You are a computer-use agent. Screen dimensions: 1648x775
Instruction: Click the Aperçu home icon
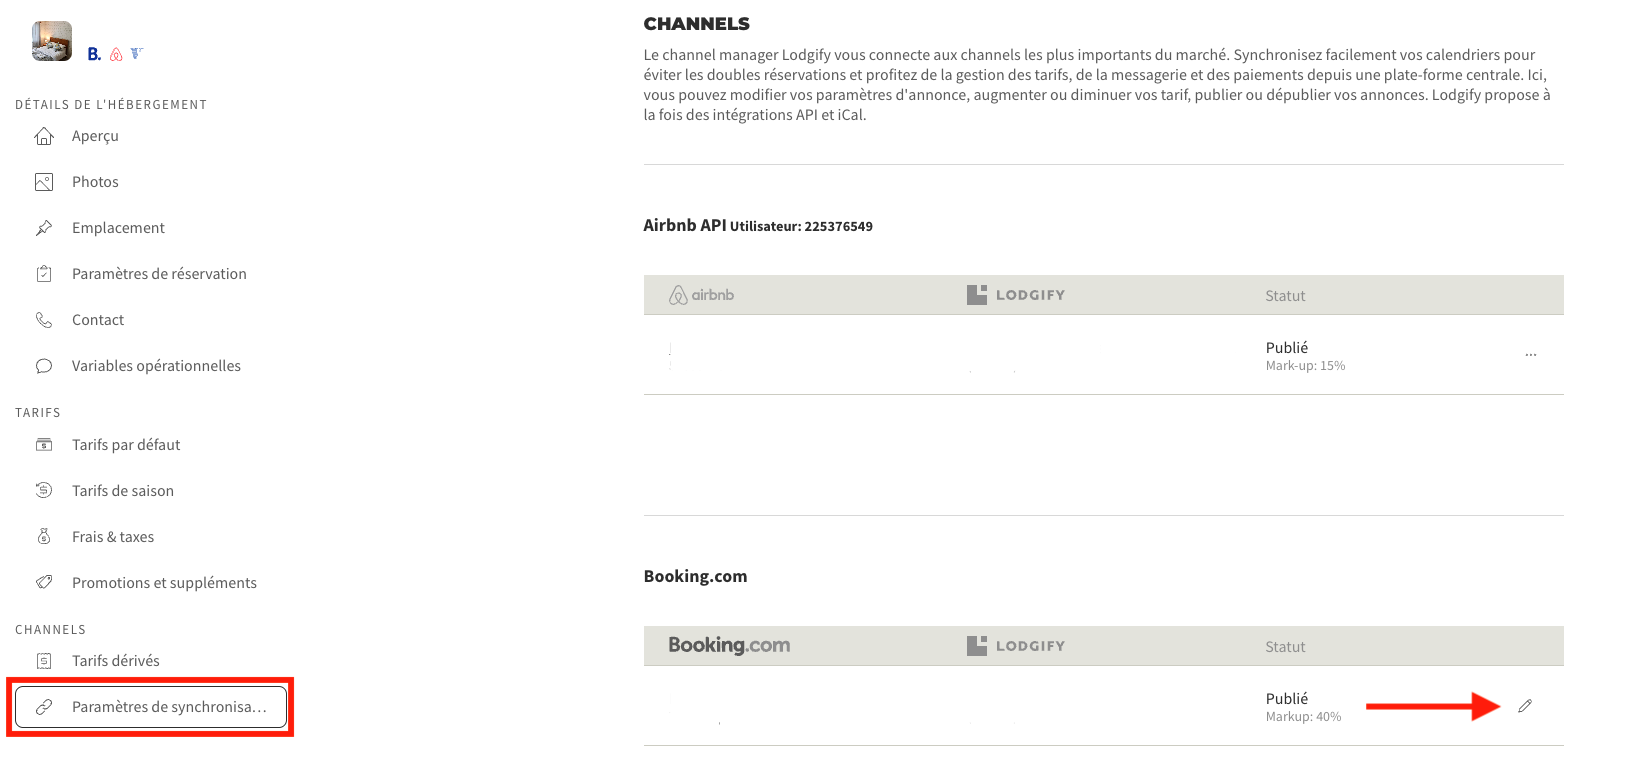(x=44, y=136)
